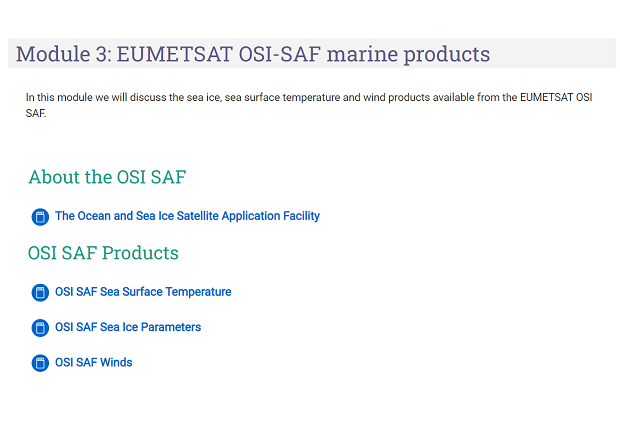Click the word Temperature in the SST link

(x=198, y=292)
